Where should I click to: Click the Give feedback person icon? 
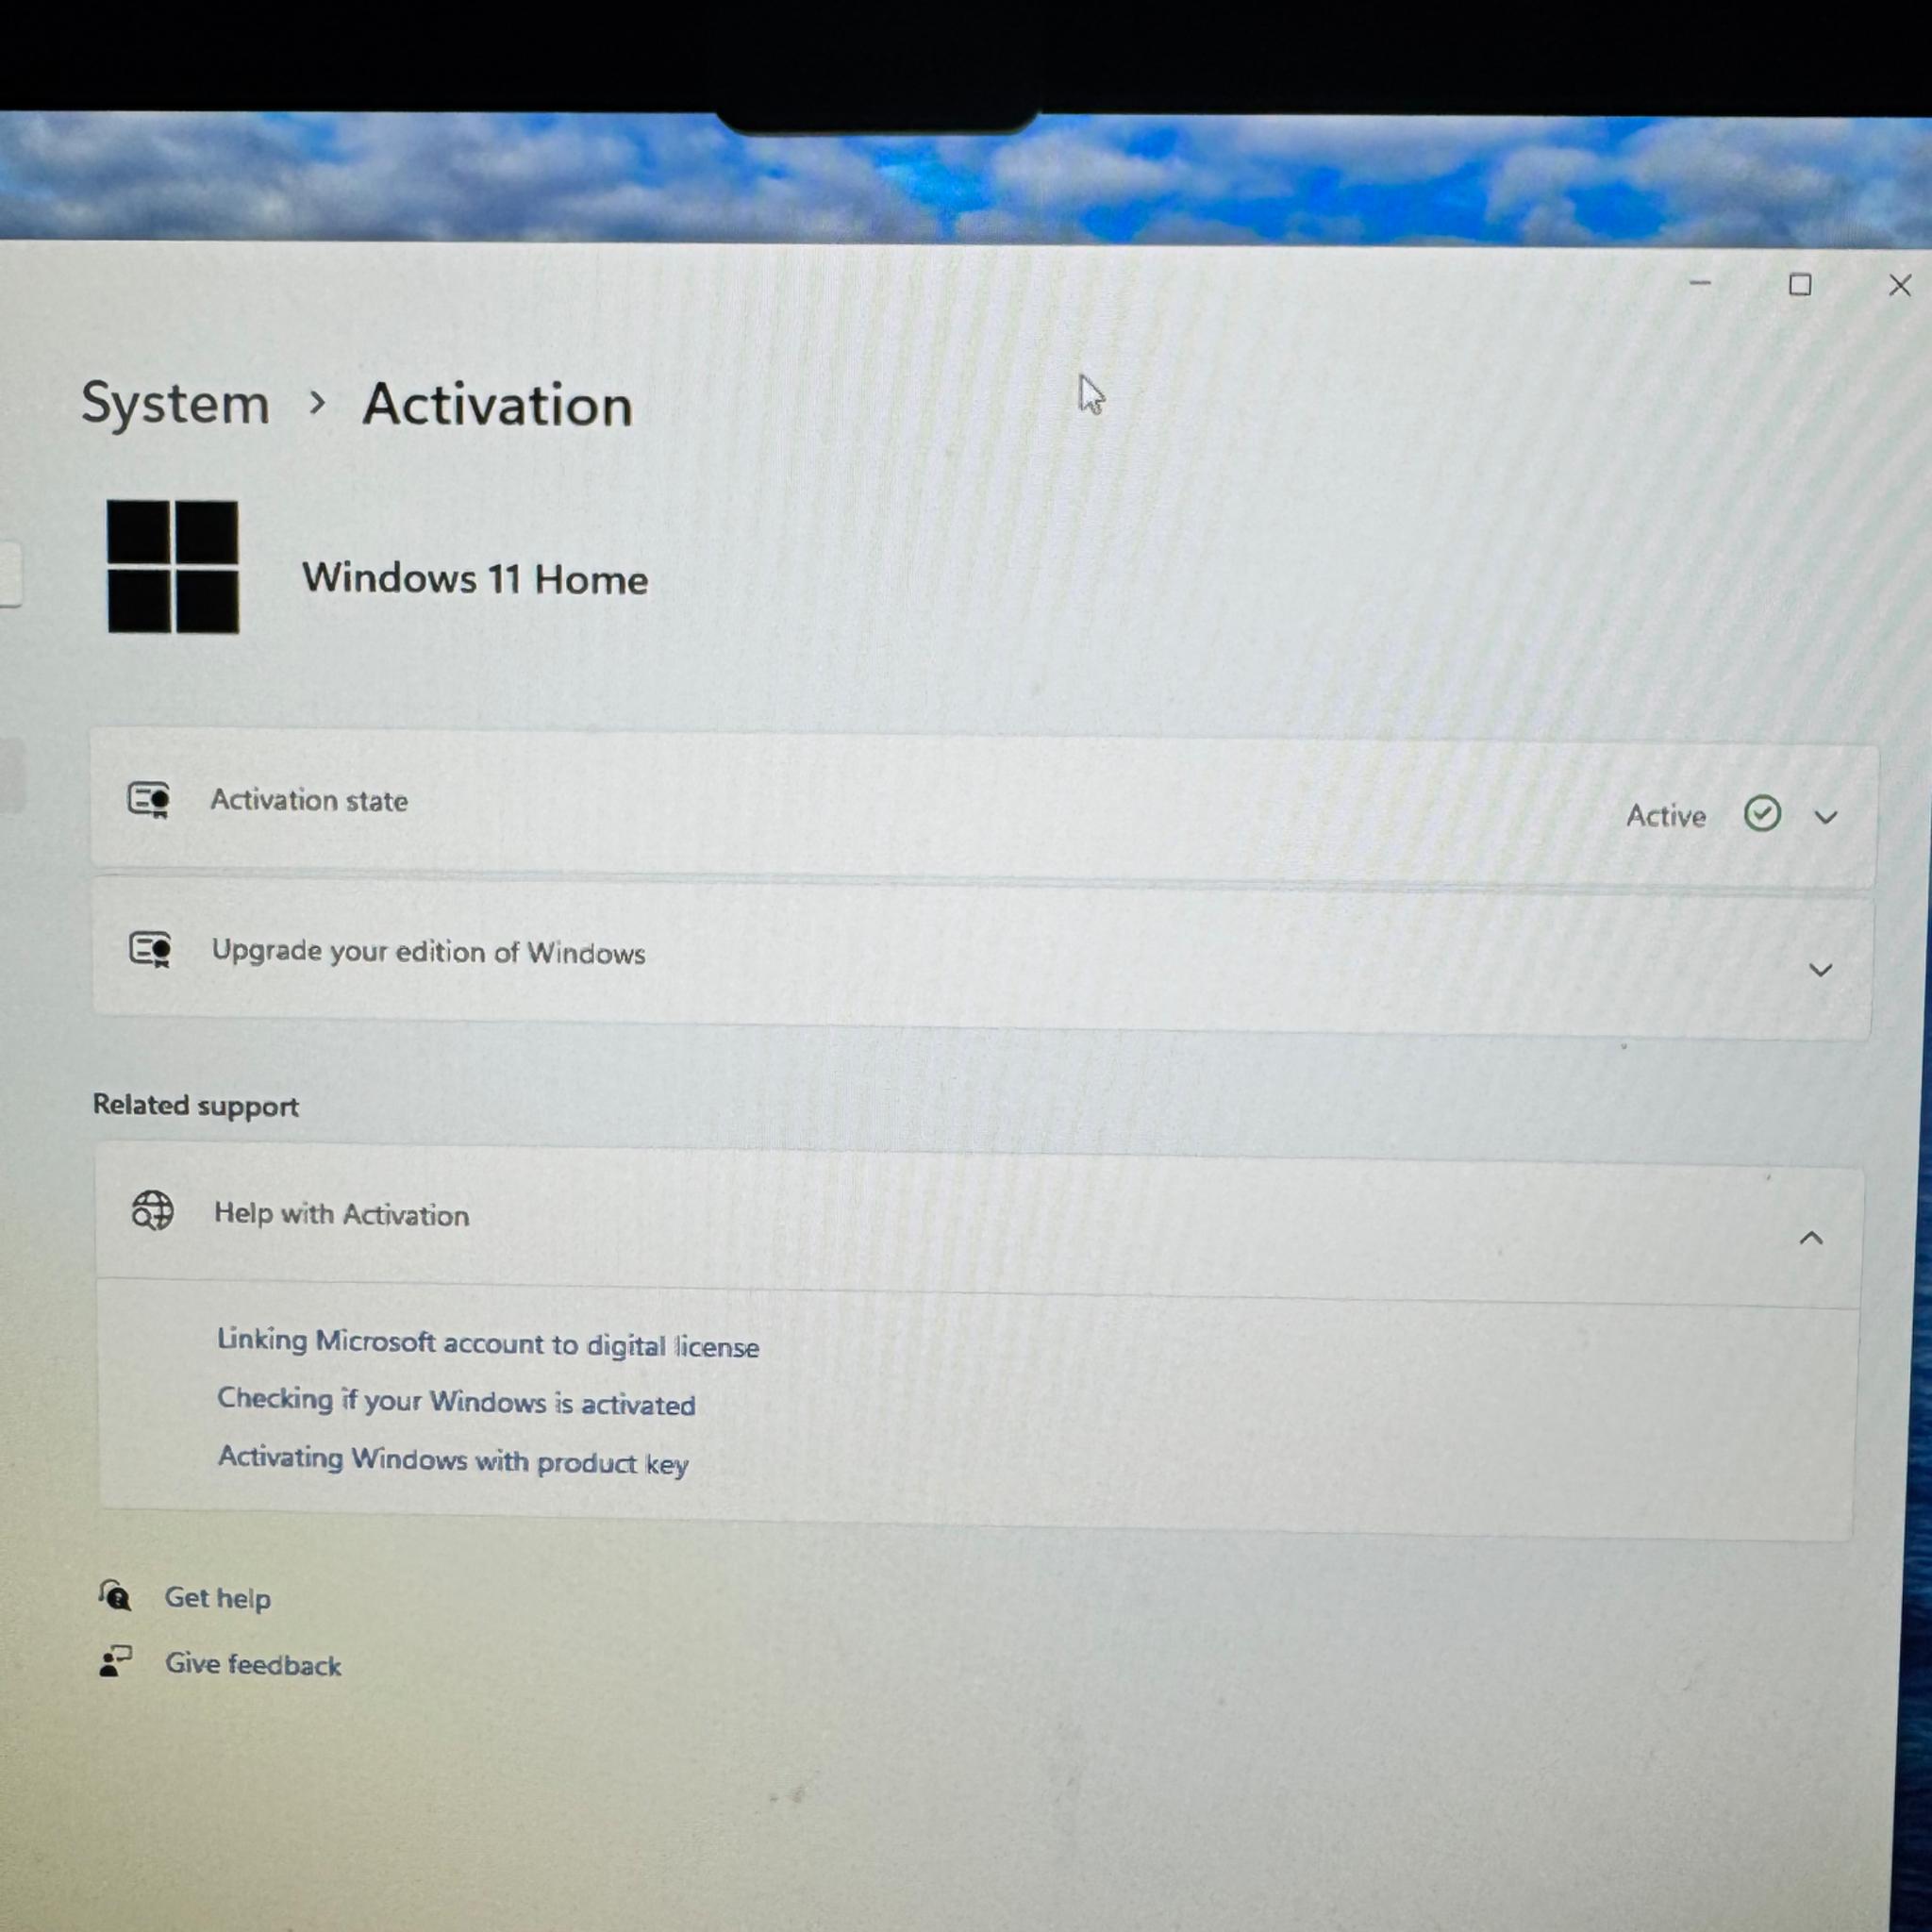[x=116, y=1661]
